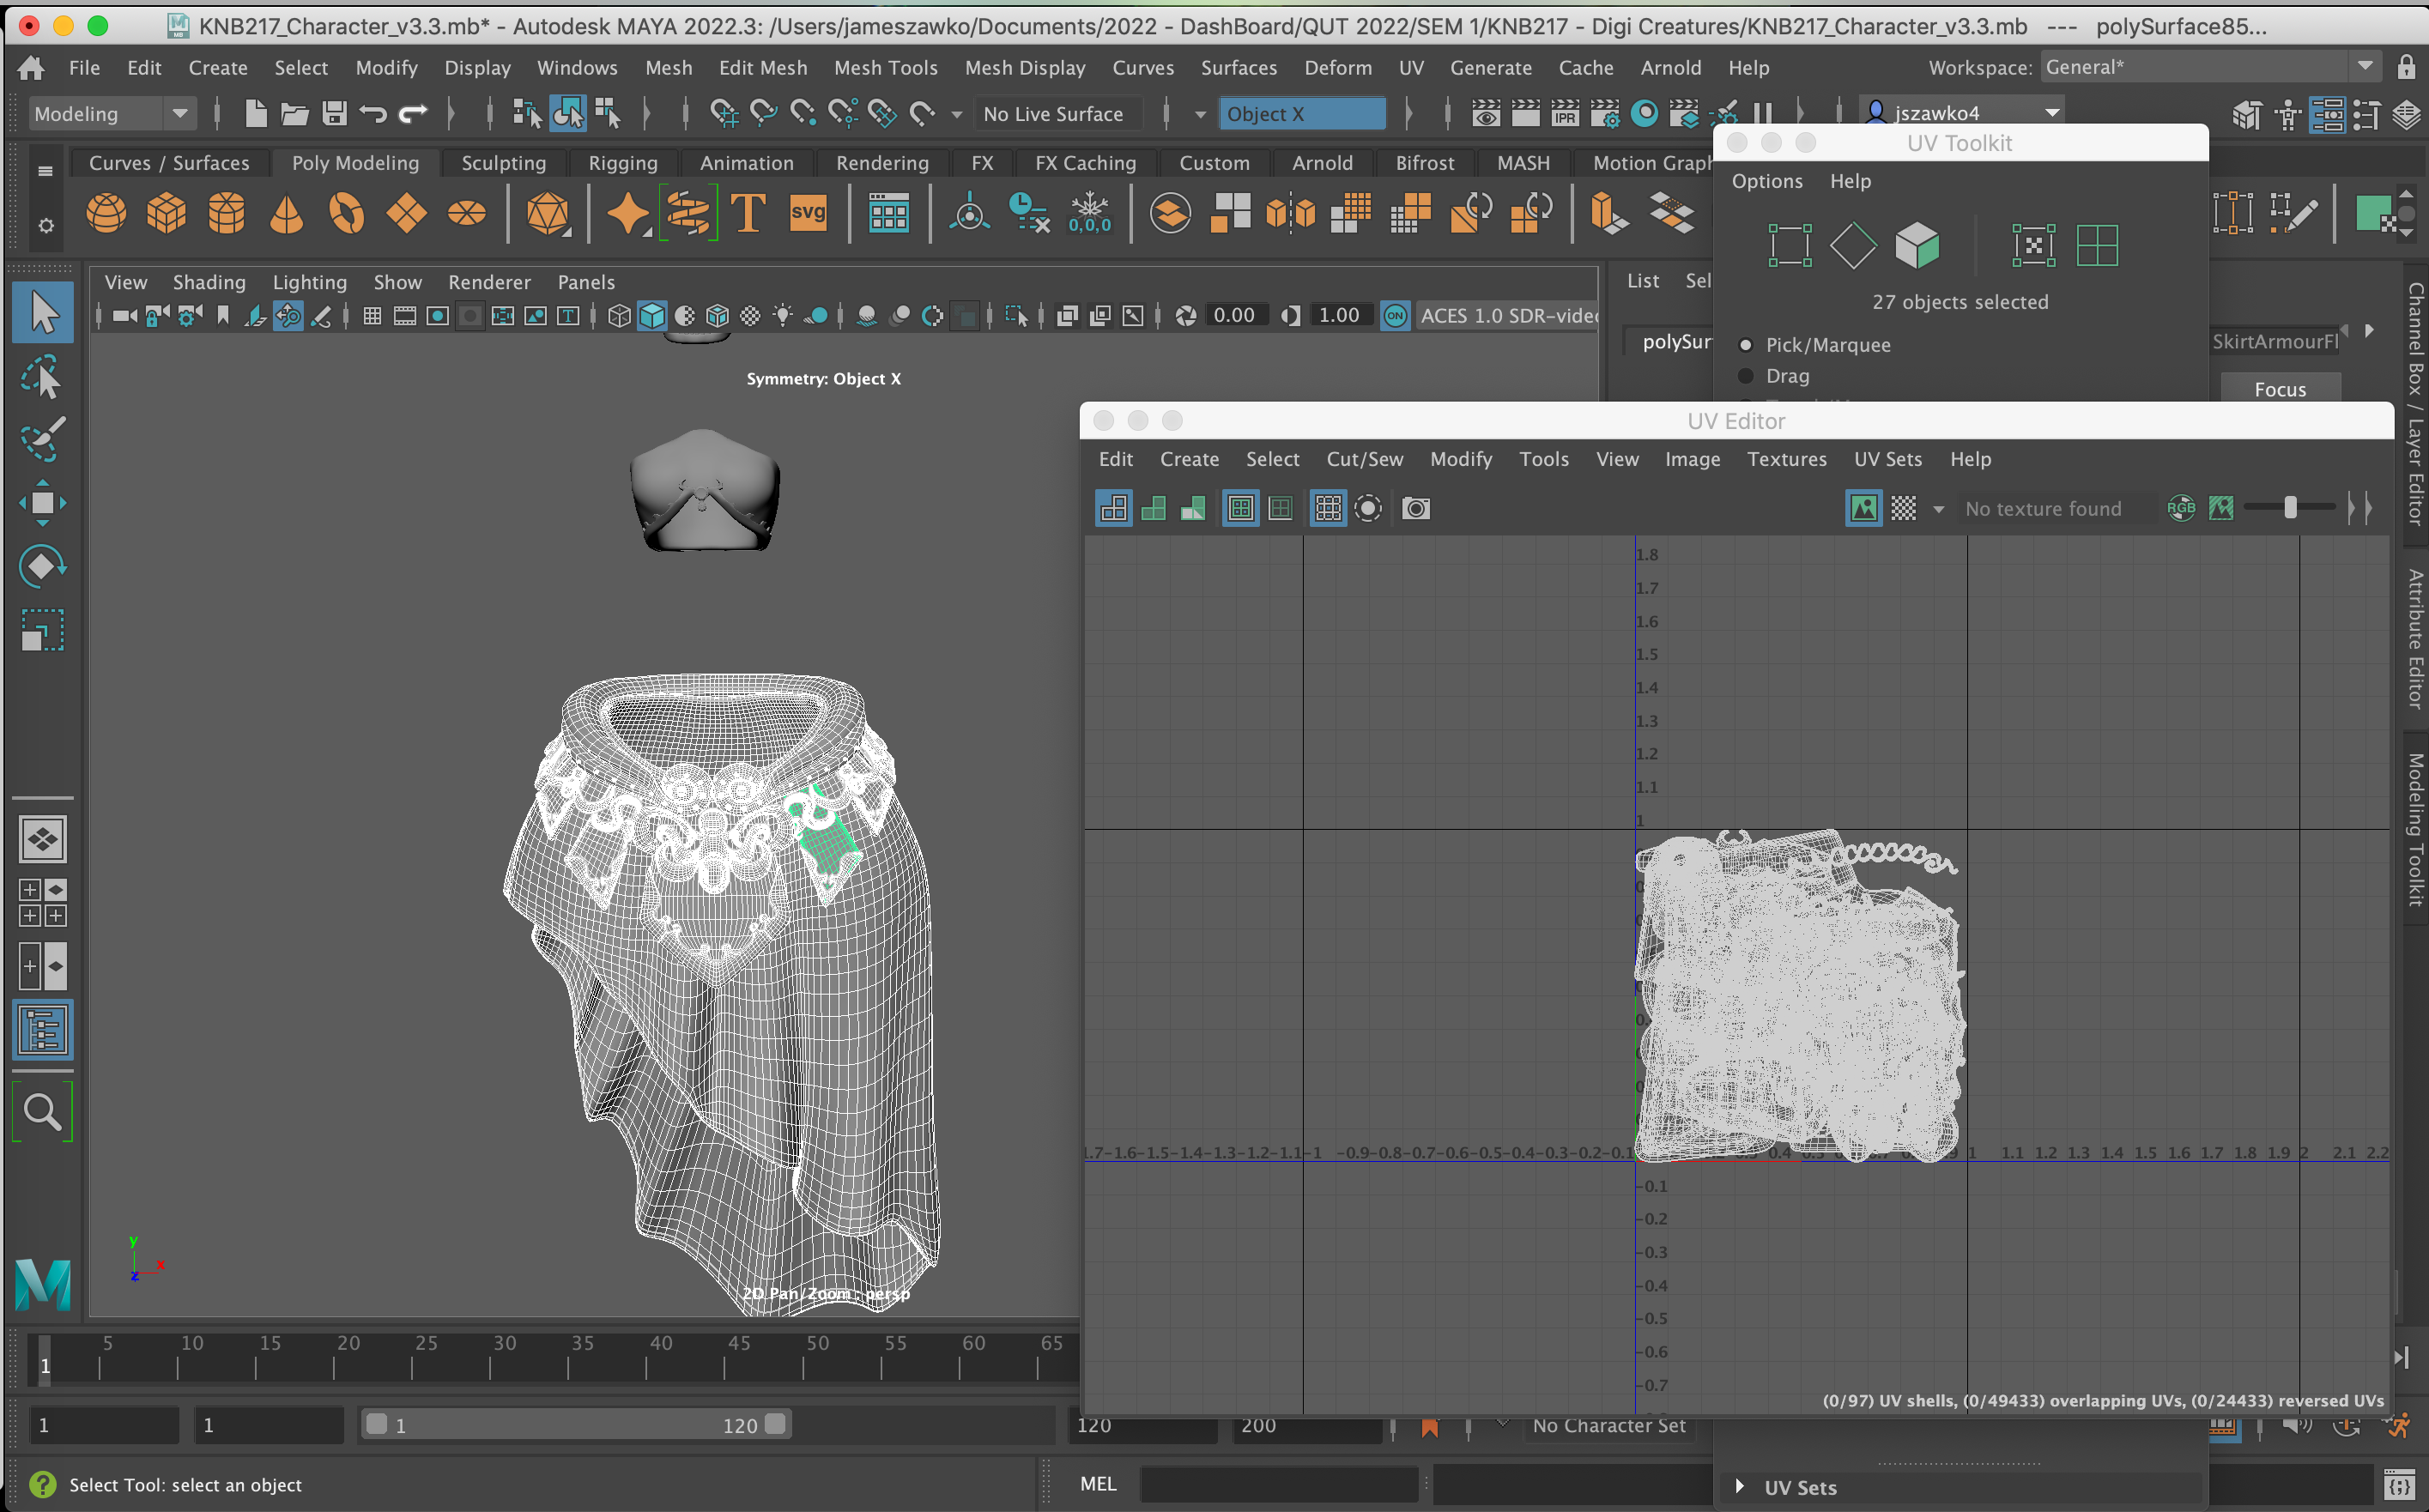Adjust the UV Editor image dimming slider
The image size is (2429, 1512).
pos(2290,508)
